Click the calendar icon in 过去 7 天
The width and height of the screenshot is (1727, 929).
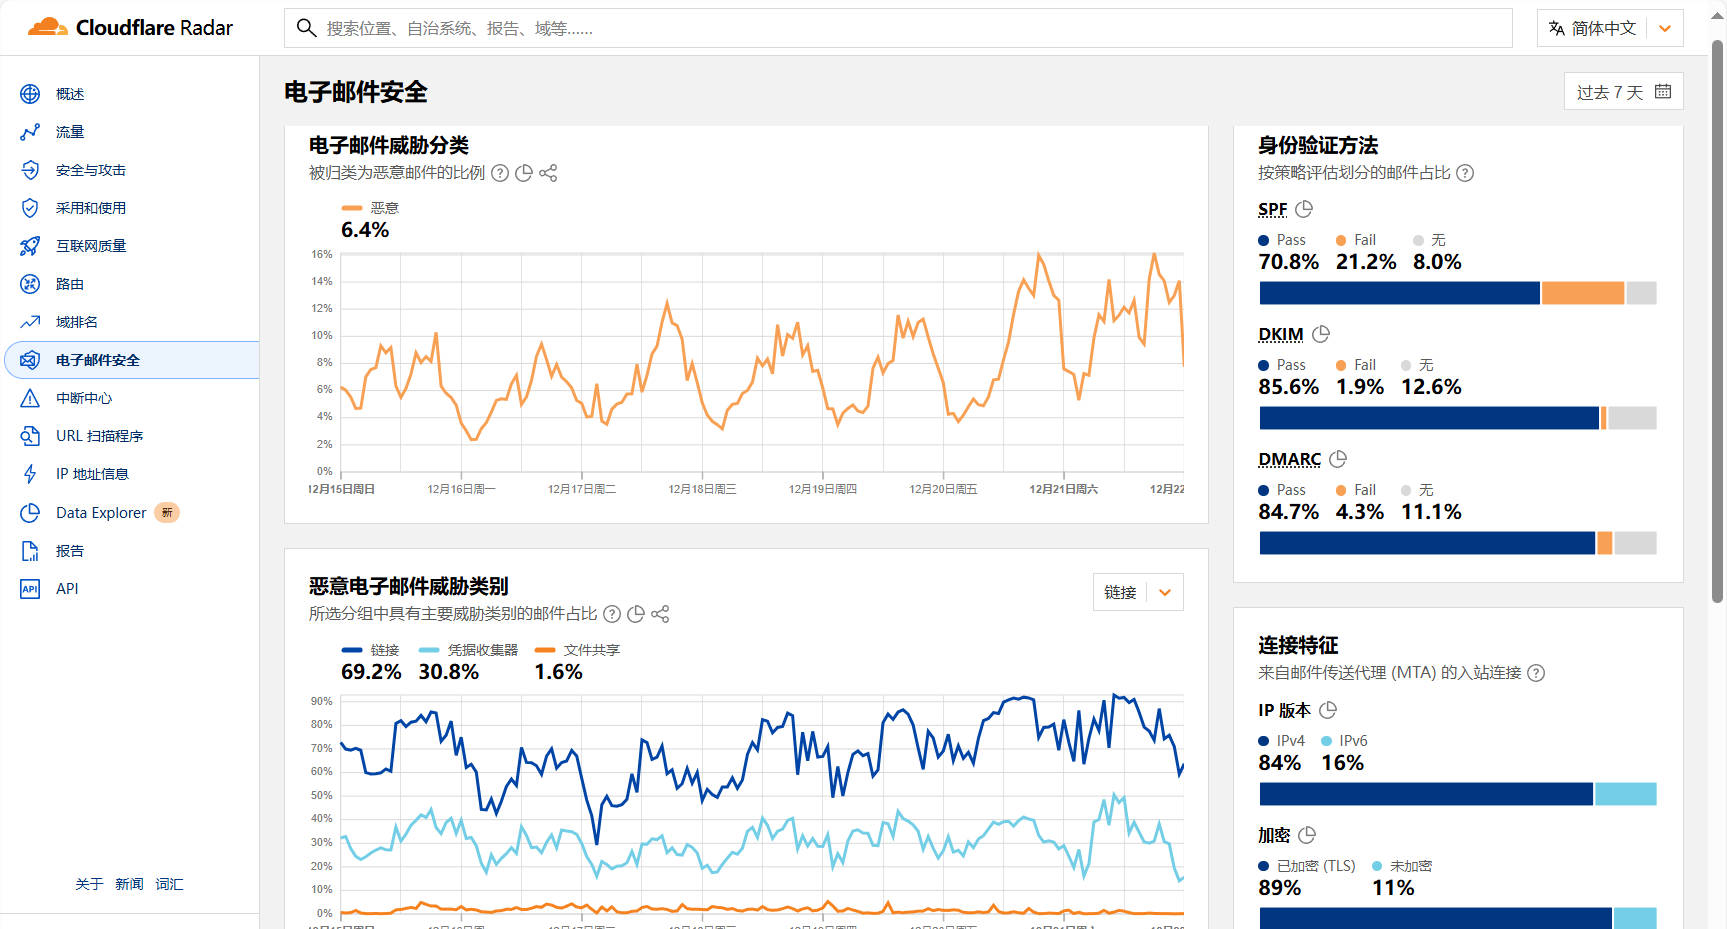pos(1663,91)
